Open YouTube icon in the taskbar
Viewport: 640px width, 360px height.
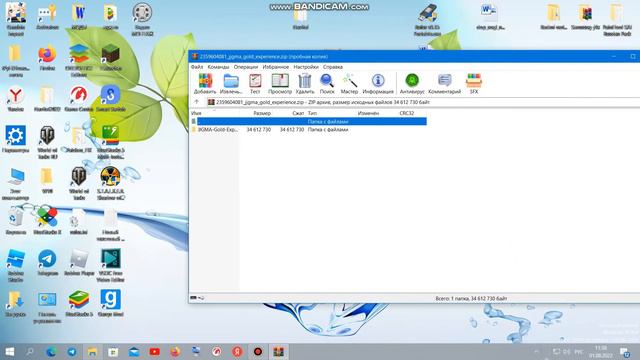click(154, 351)
